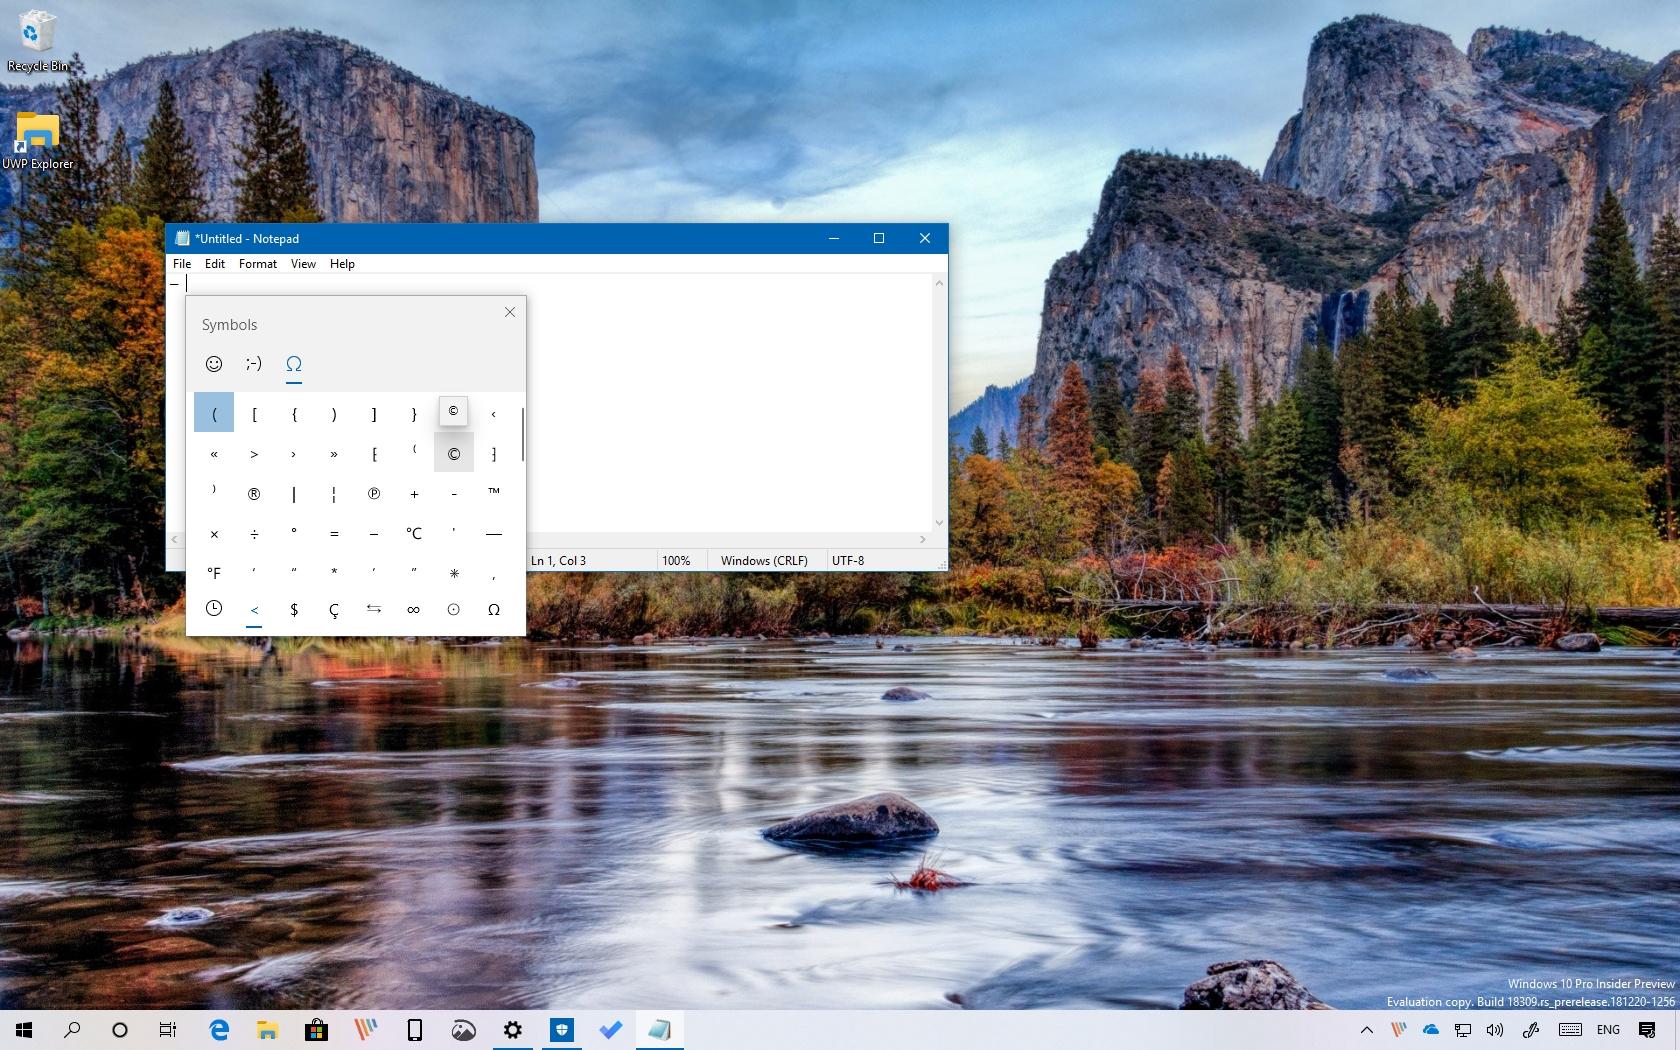This screenshot has height=1050, width=1680.
Task: Open the math symbols category
Action: point(414,609)
